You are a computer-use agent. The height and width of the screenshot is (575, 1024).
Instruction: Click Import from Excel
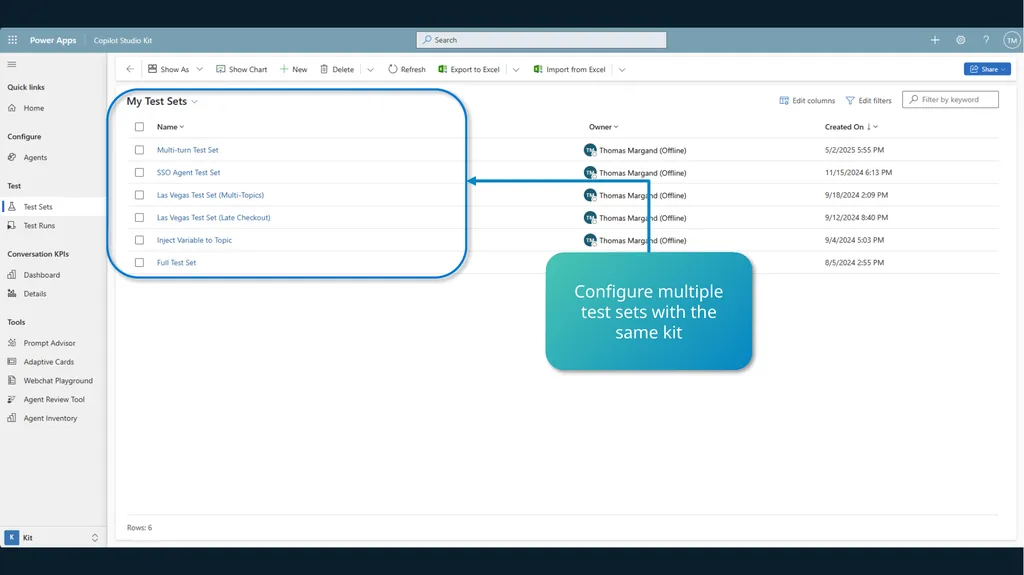(x=569, y=69)
